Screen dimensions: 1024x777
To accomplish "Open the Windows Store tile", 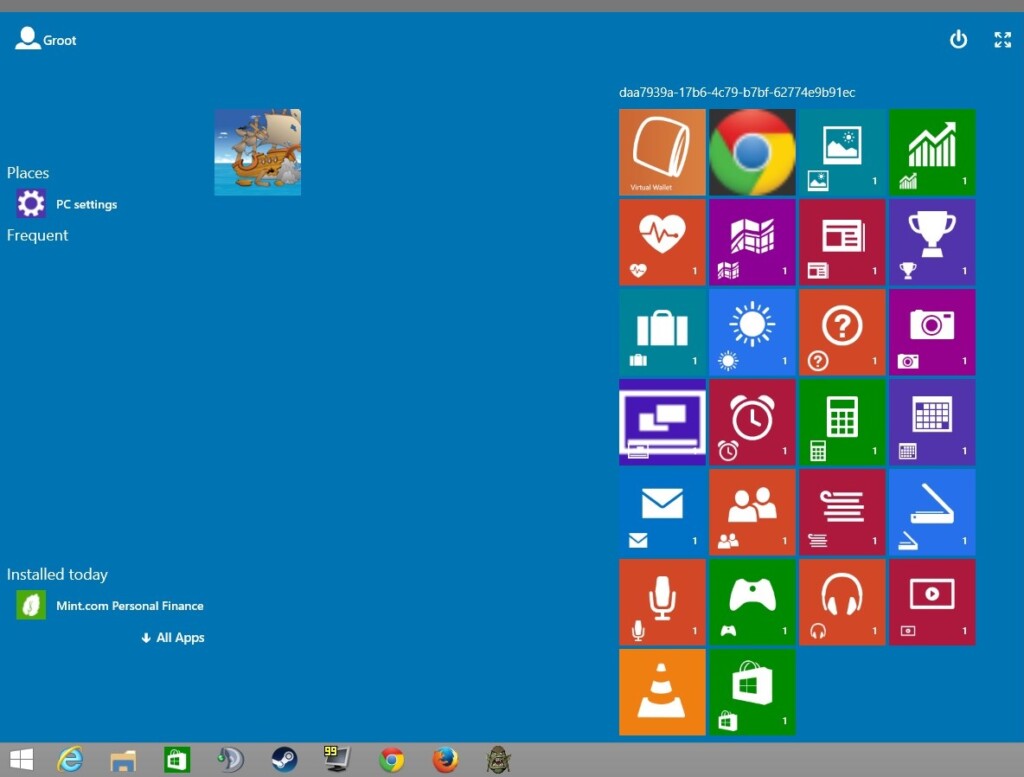I will tap(752, 692).
